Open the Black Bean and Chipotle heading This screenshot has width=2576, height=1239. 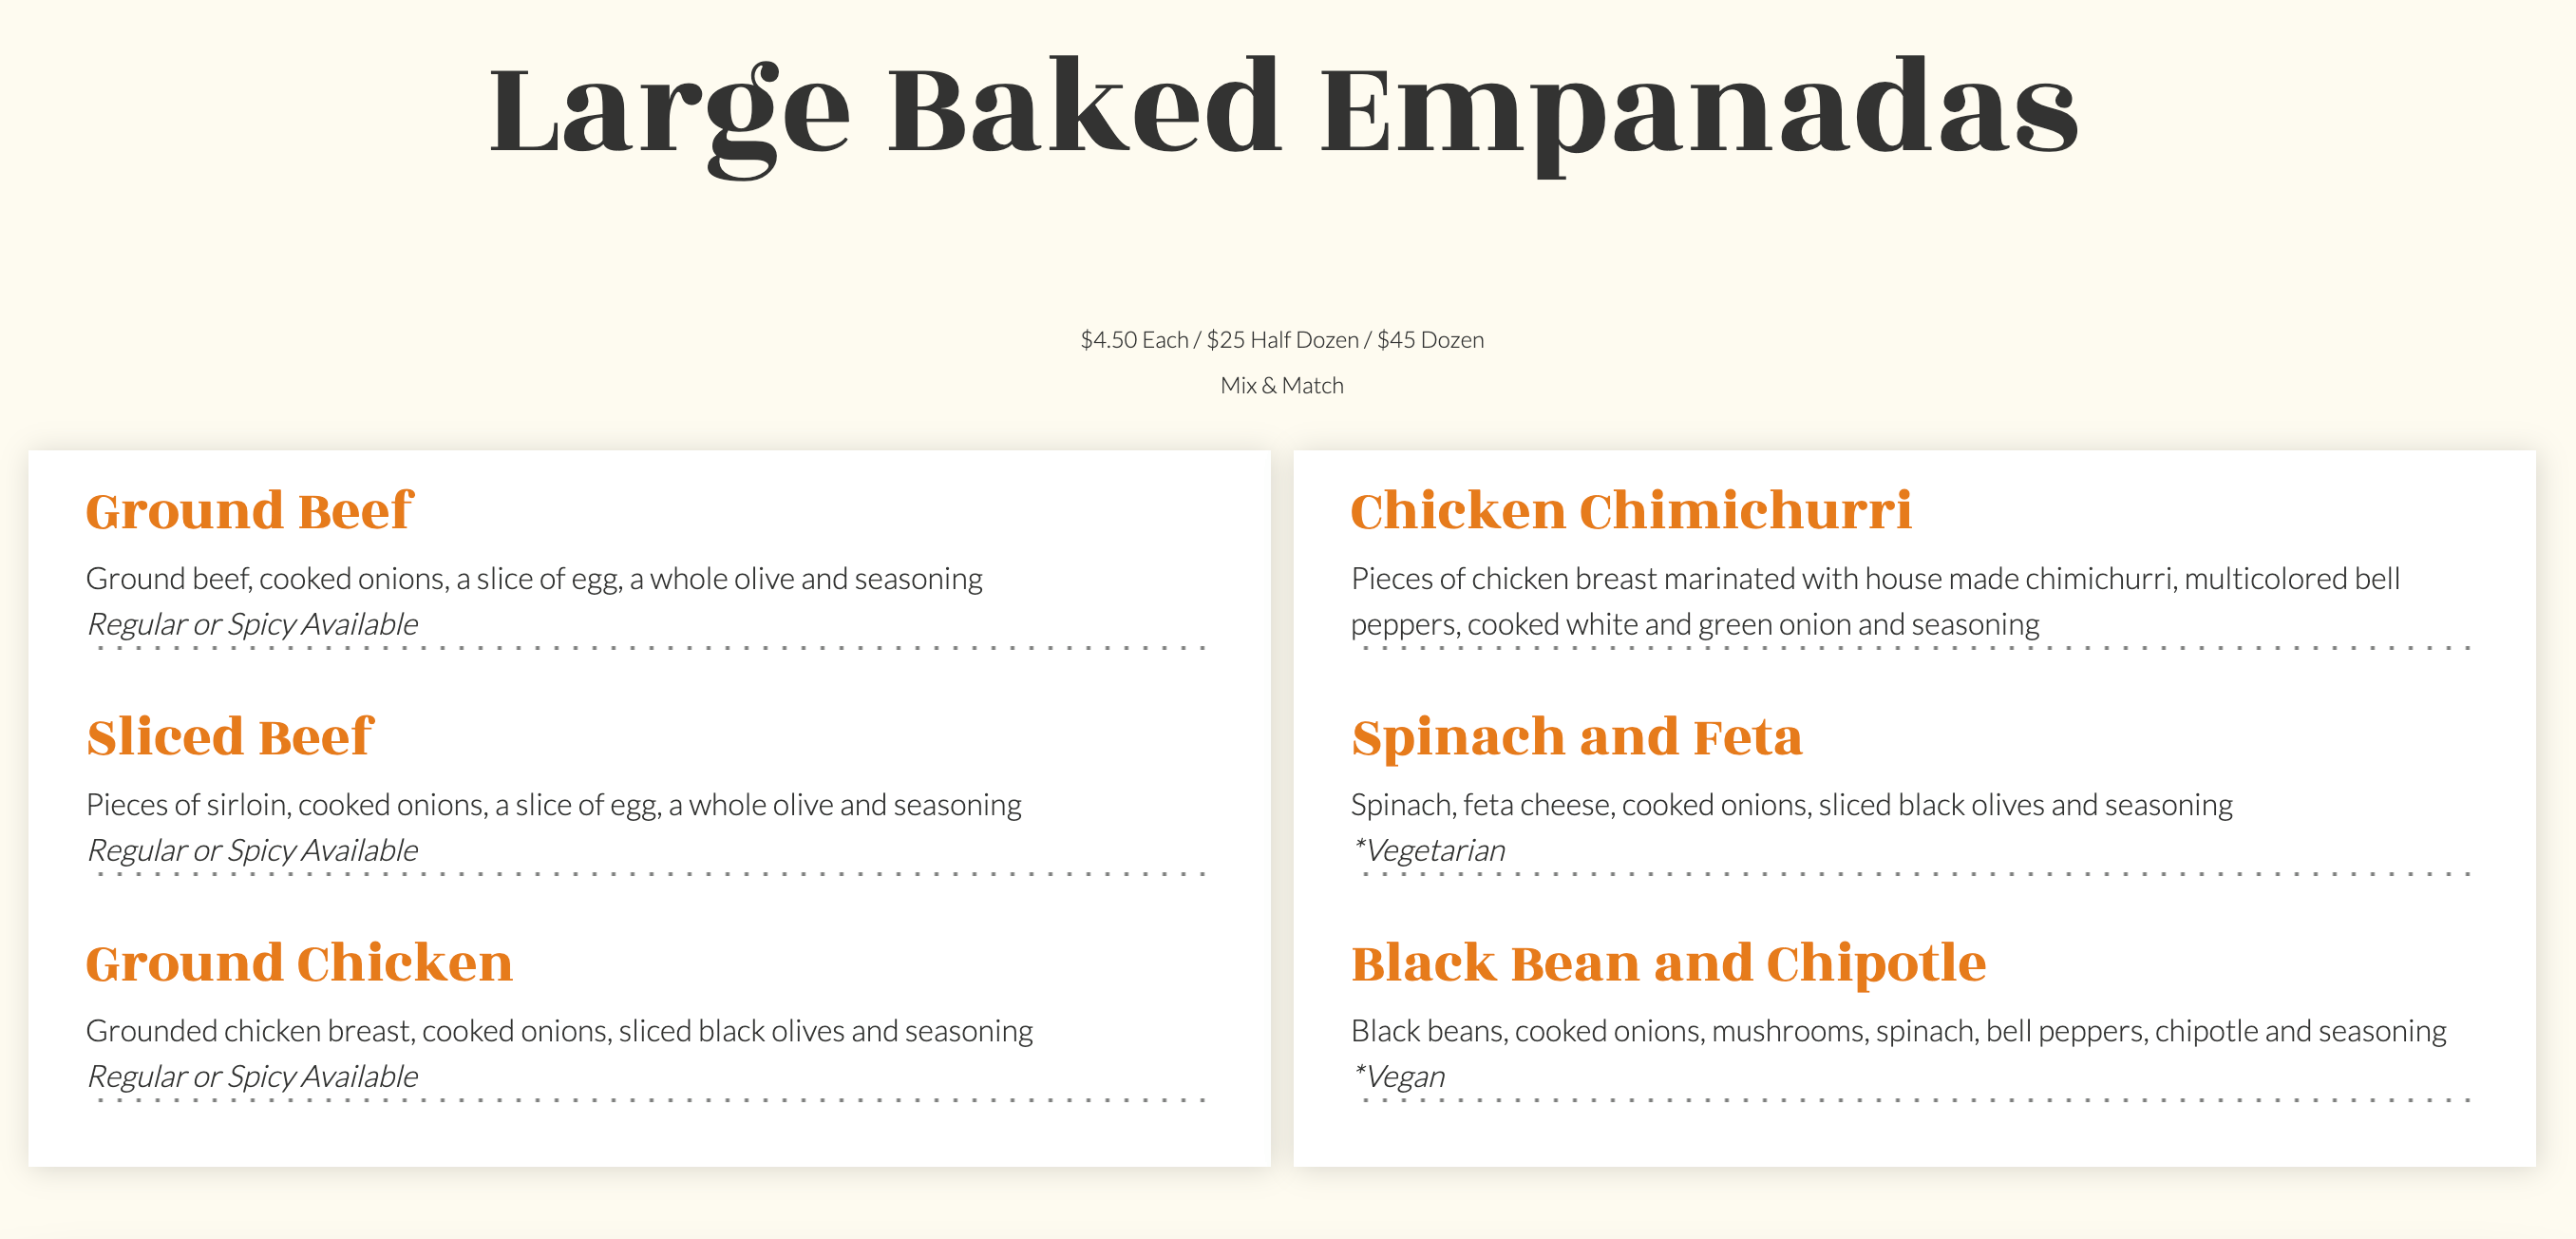click(x=1668, y=963)
